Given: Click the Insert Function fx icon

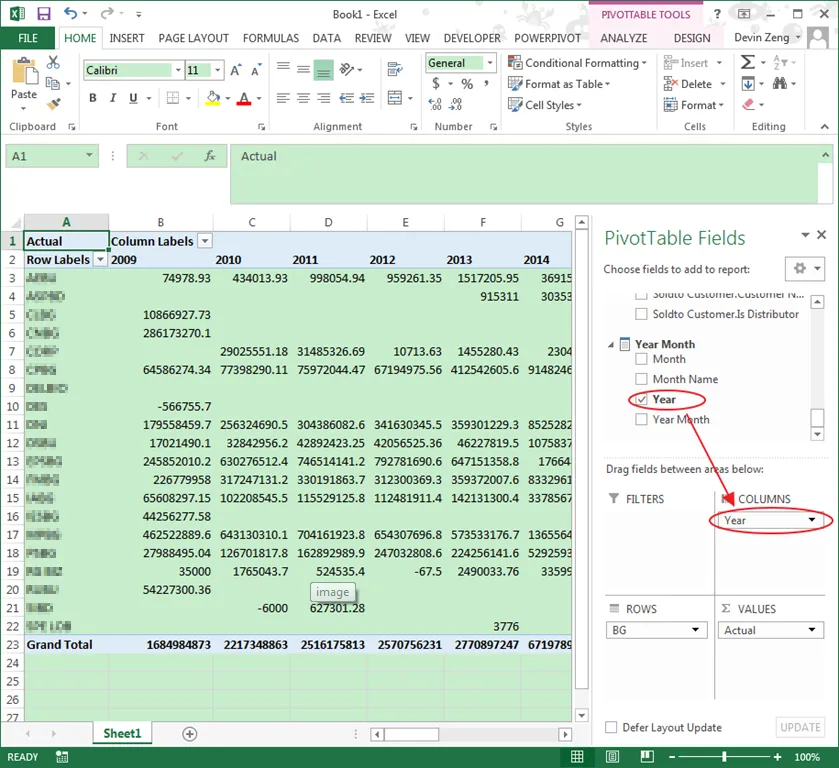Looking at the screenshot, I should (x=210, y=156).
